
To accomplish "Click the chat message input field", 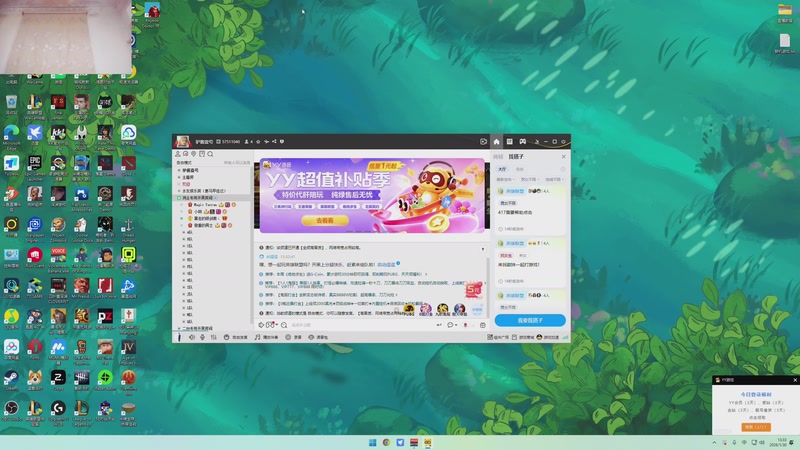I will pyautogui.click(x=361, y=325).
